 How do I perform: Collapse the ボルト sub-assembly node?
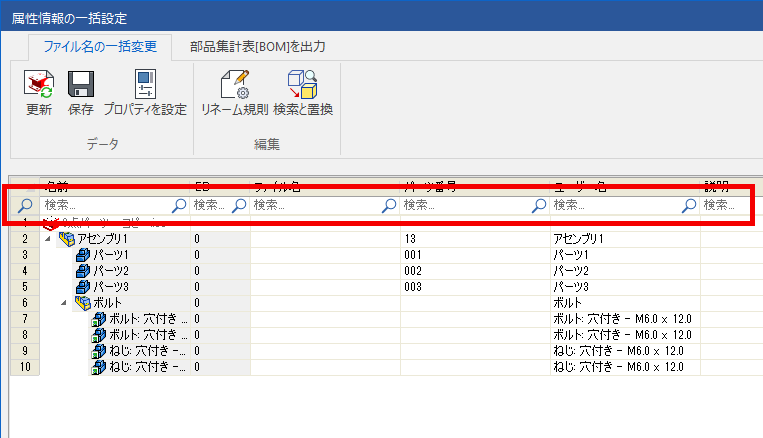pos(64,303)
